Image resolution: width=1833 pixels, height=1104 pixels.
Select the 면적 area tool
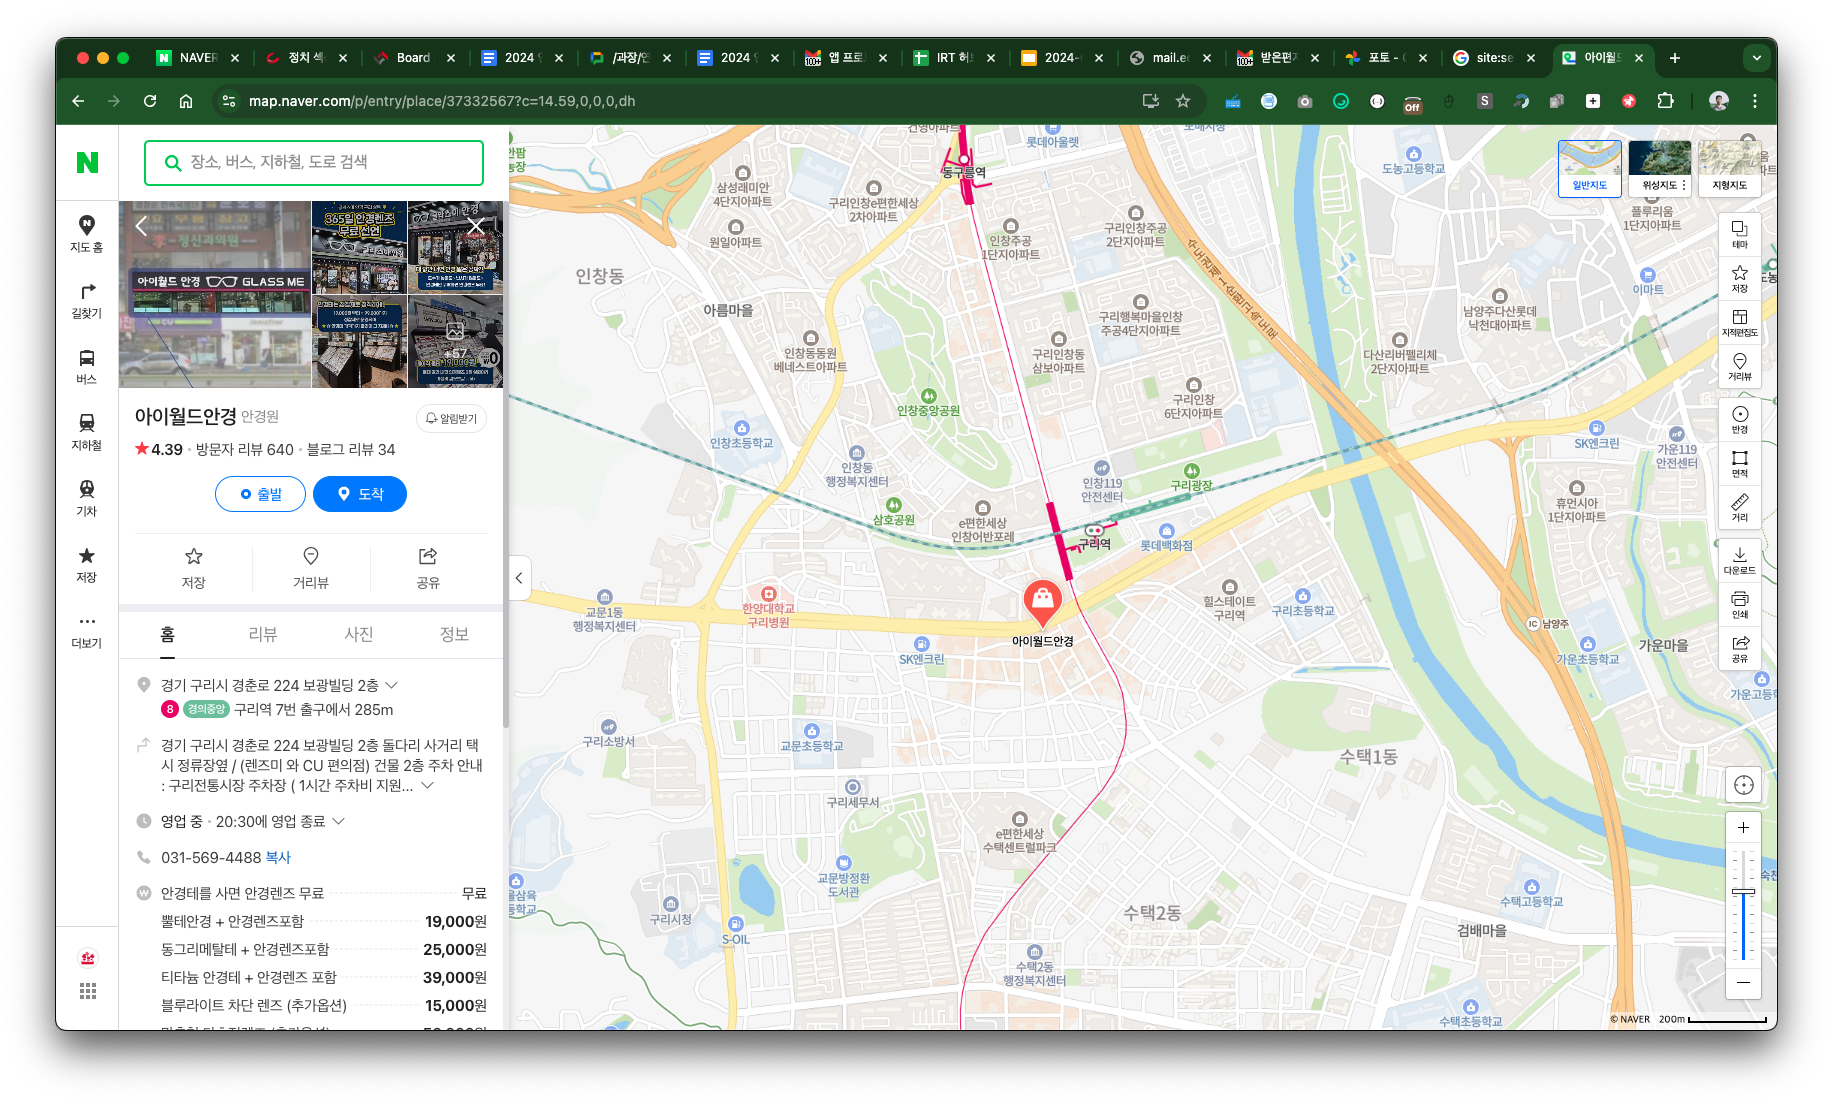(x=1740, y=464)
